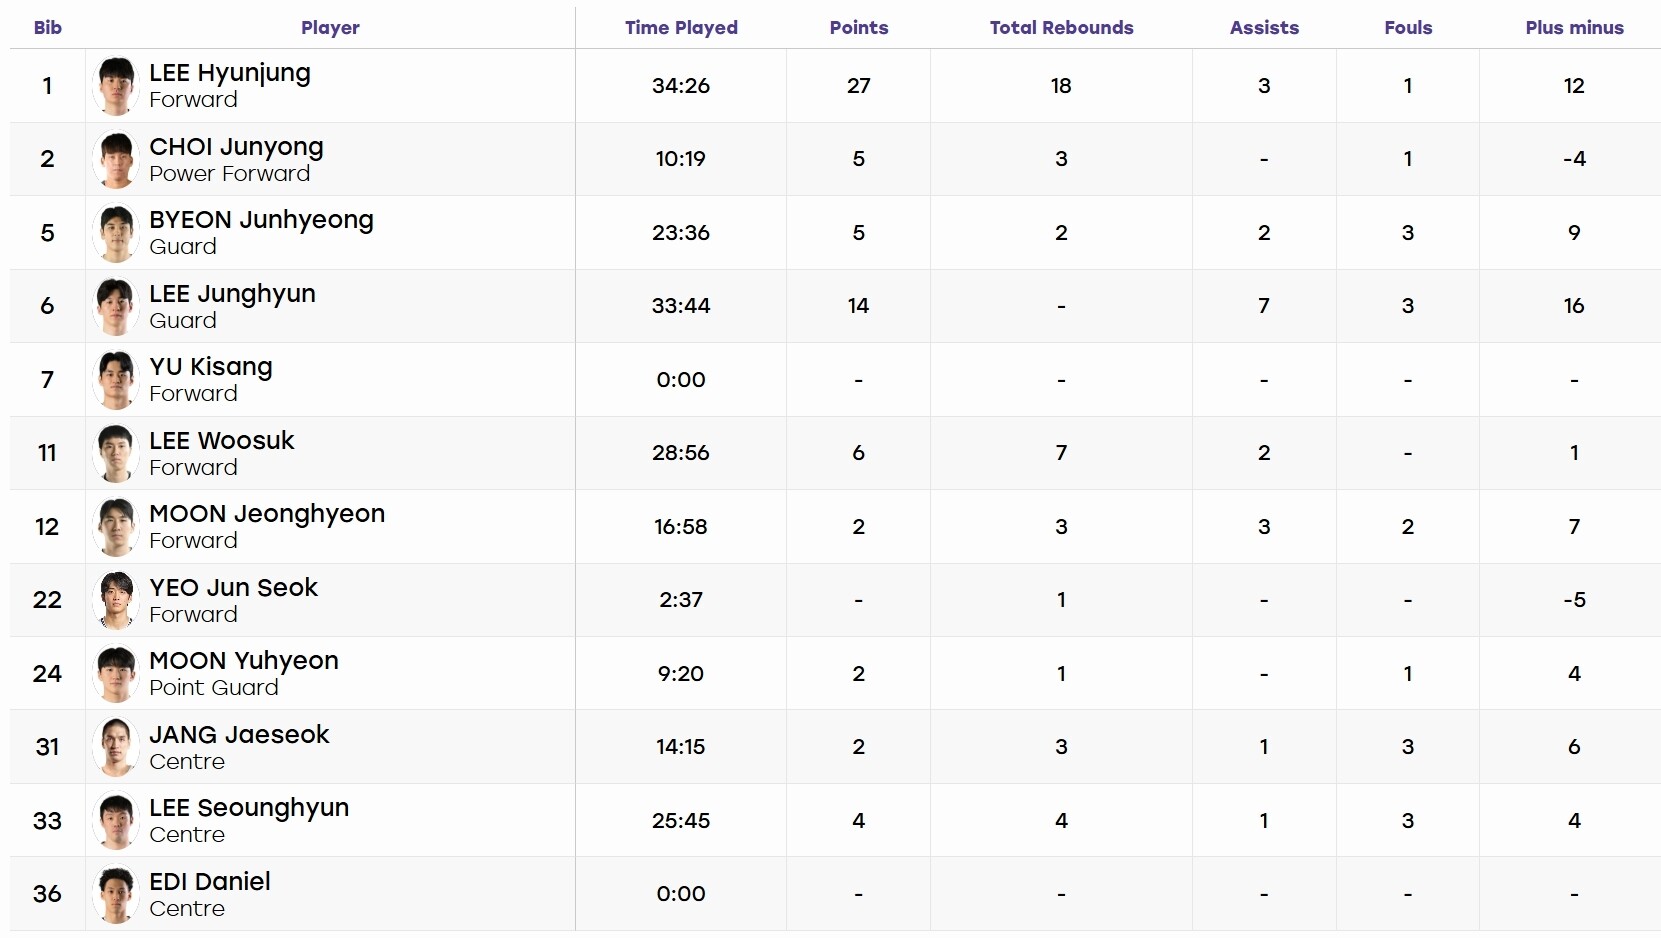Sort by Total Rebounds header

pyautogui.click(x=1062, y=28)
